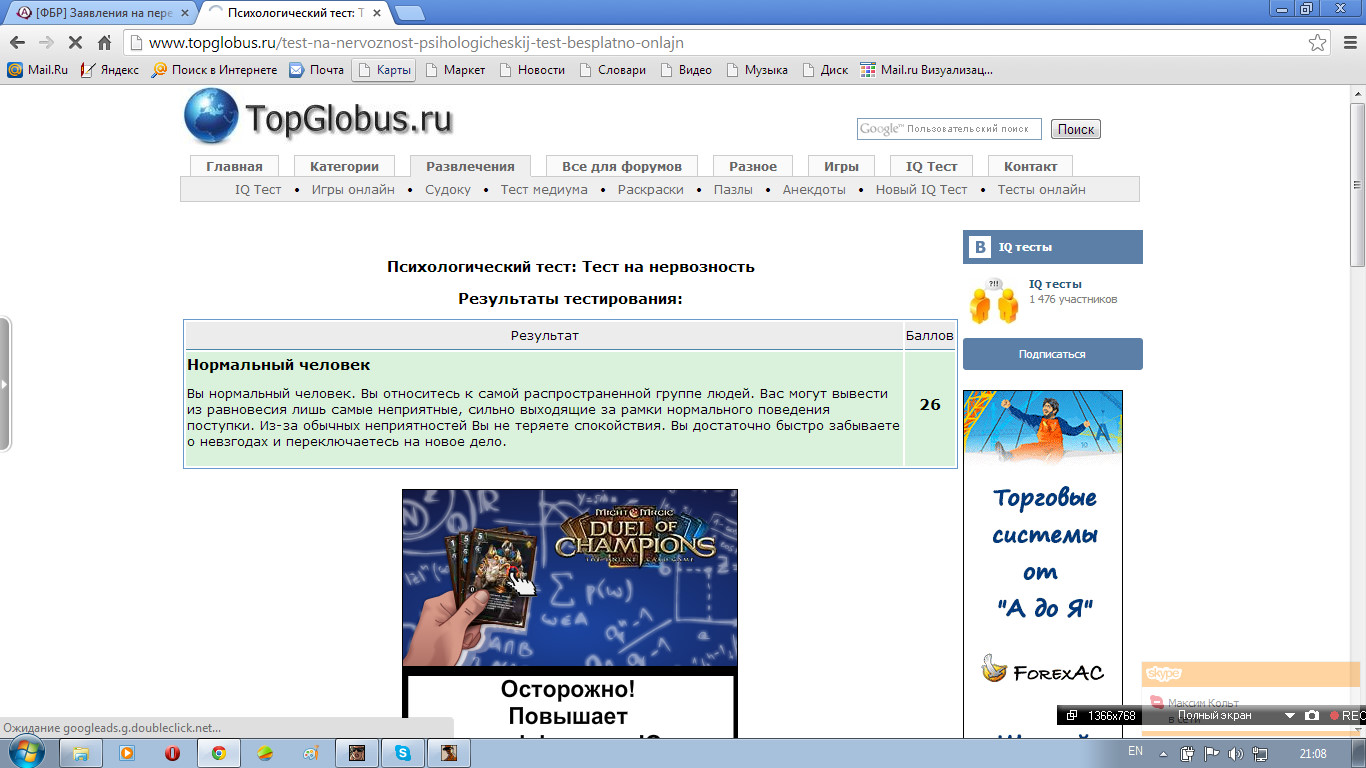
Task: Expand the Полный экран capture mode dropdown
Action: tap(1289, 715)
